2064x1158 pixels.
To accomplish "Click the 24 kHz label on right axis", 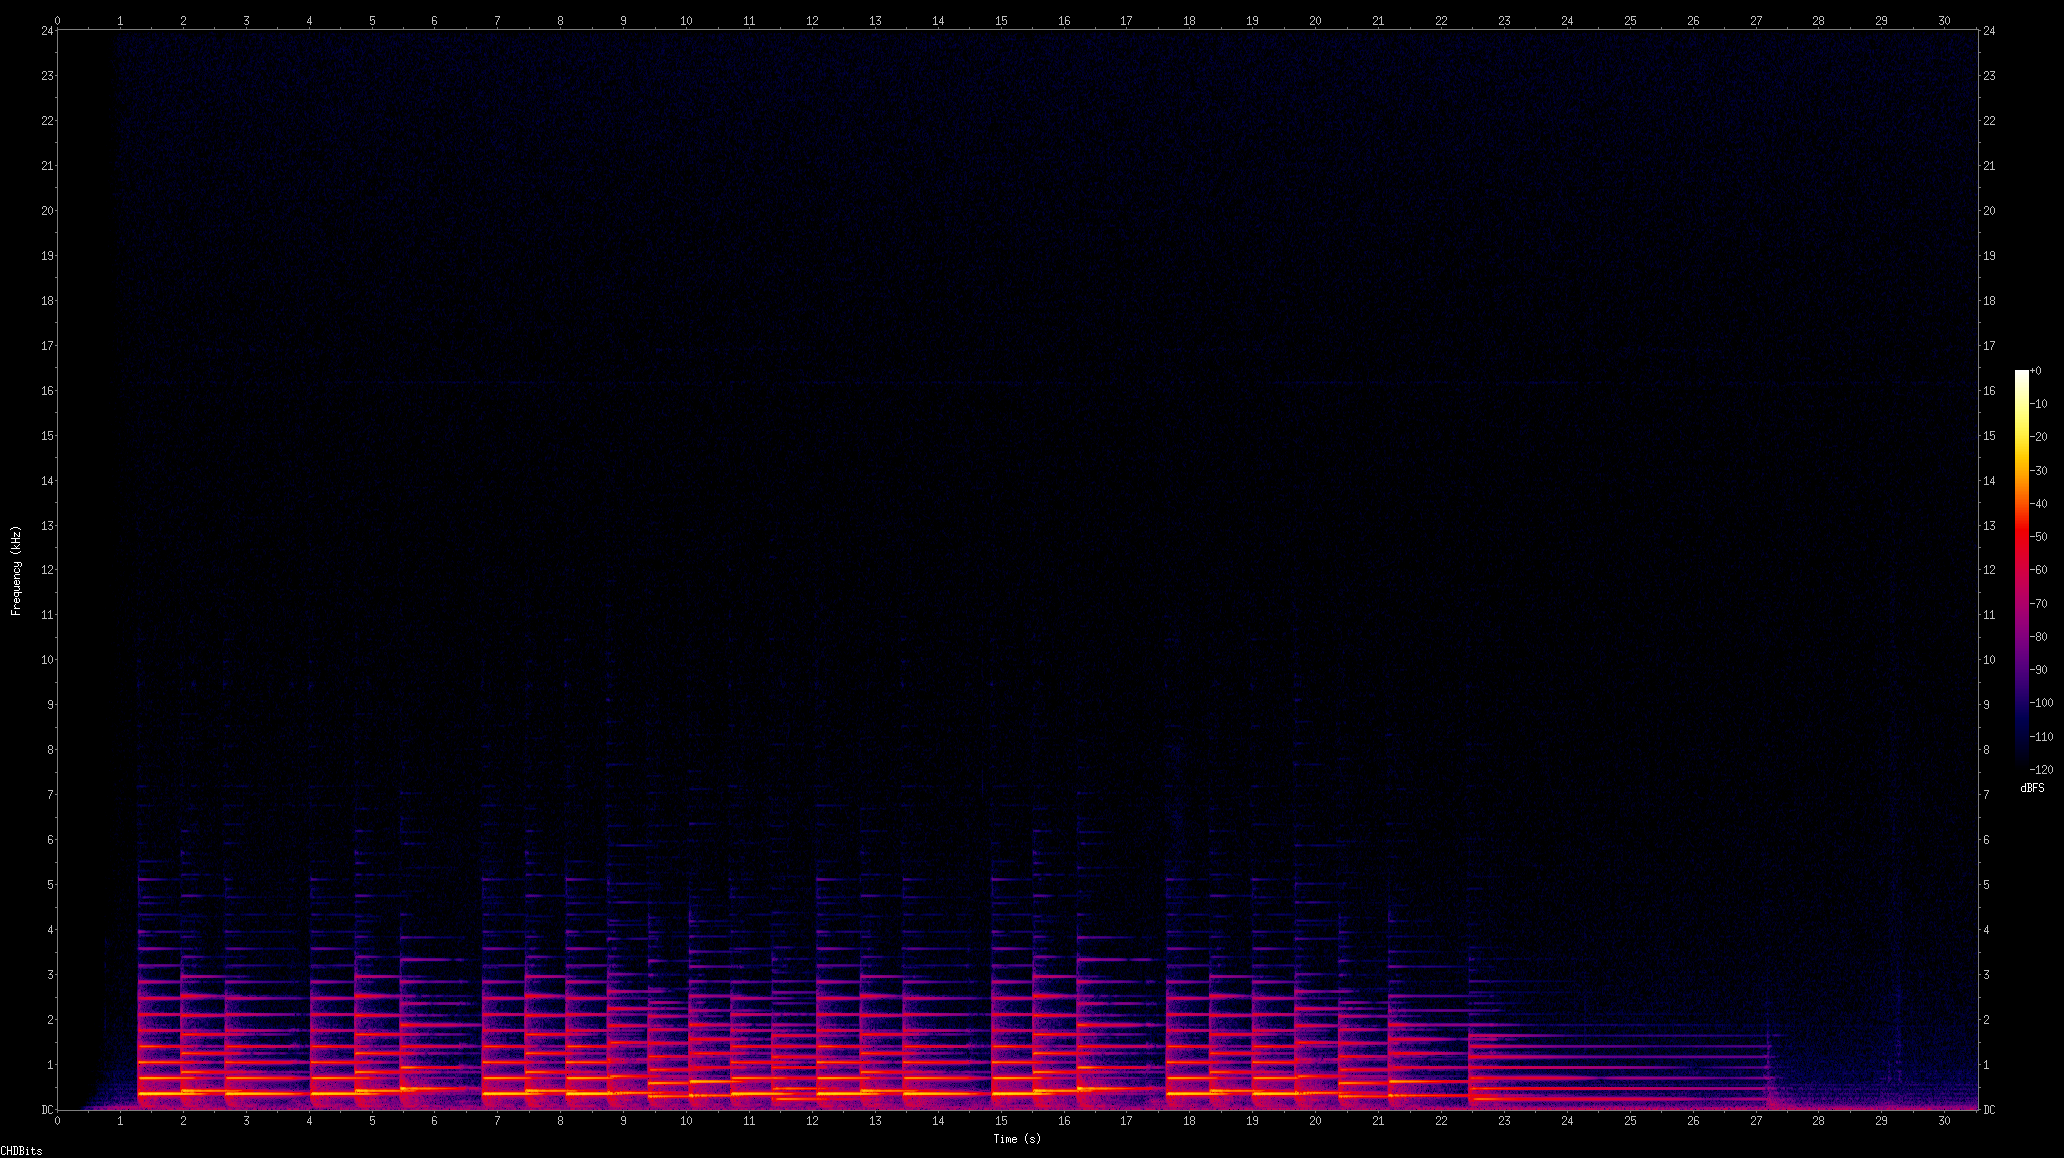I will (1989, 31).
